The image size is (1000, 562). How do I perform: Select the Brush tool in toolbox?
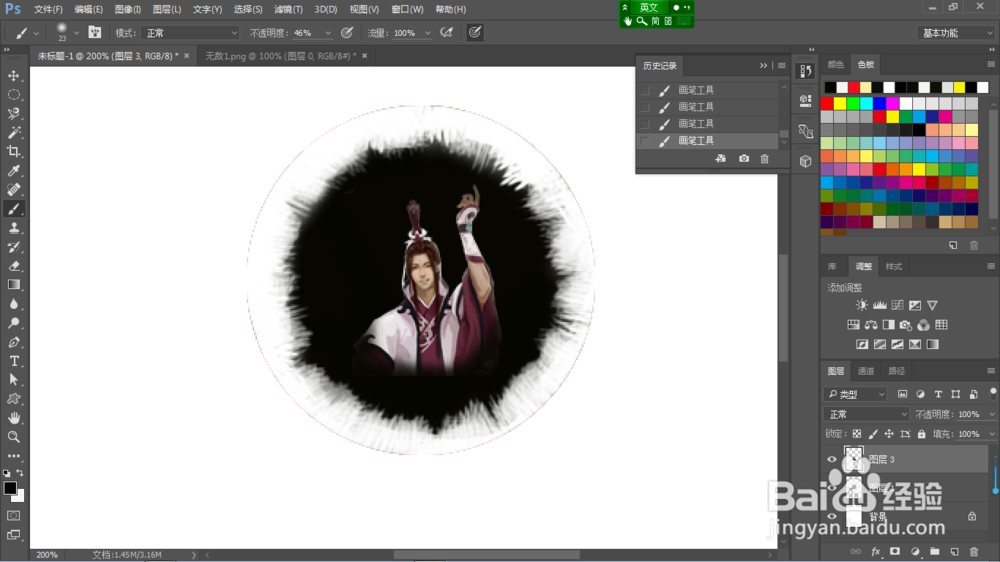coord(13,209)
